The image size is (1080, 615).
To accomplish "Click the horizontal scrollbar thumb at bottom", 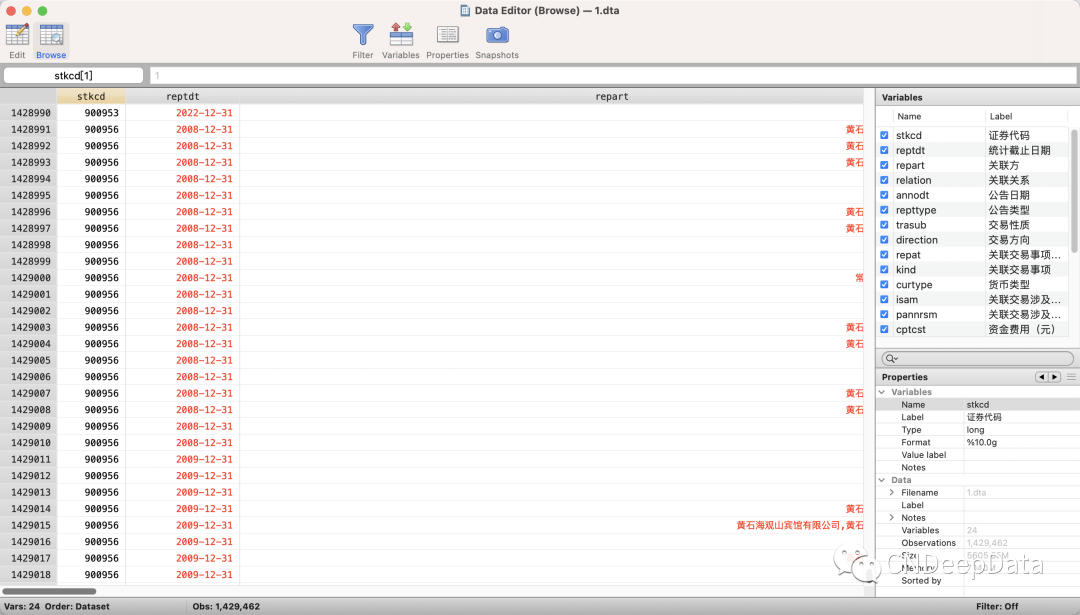I will [49, 591].
